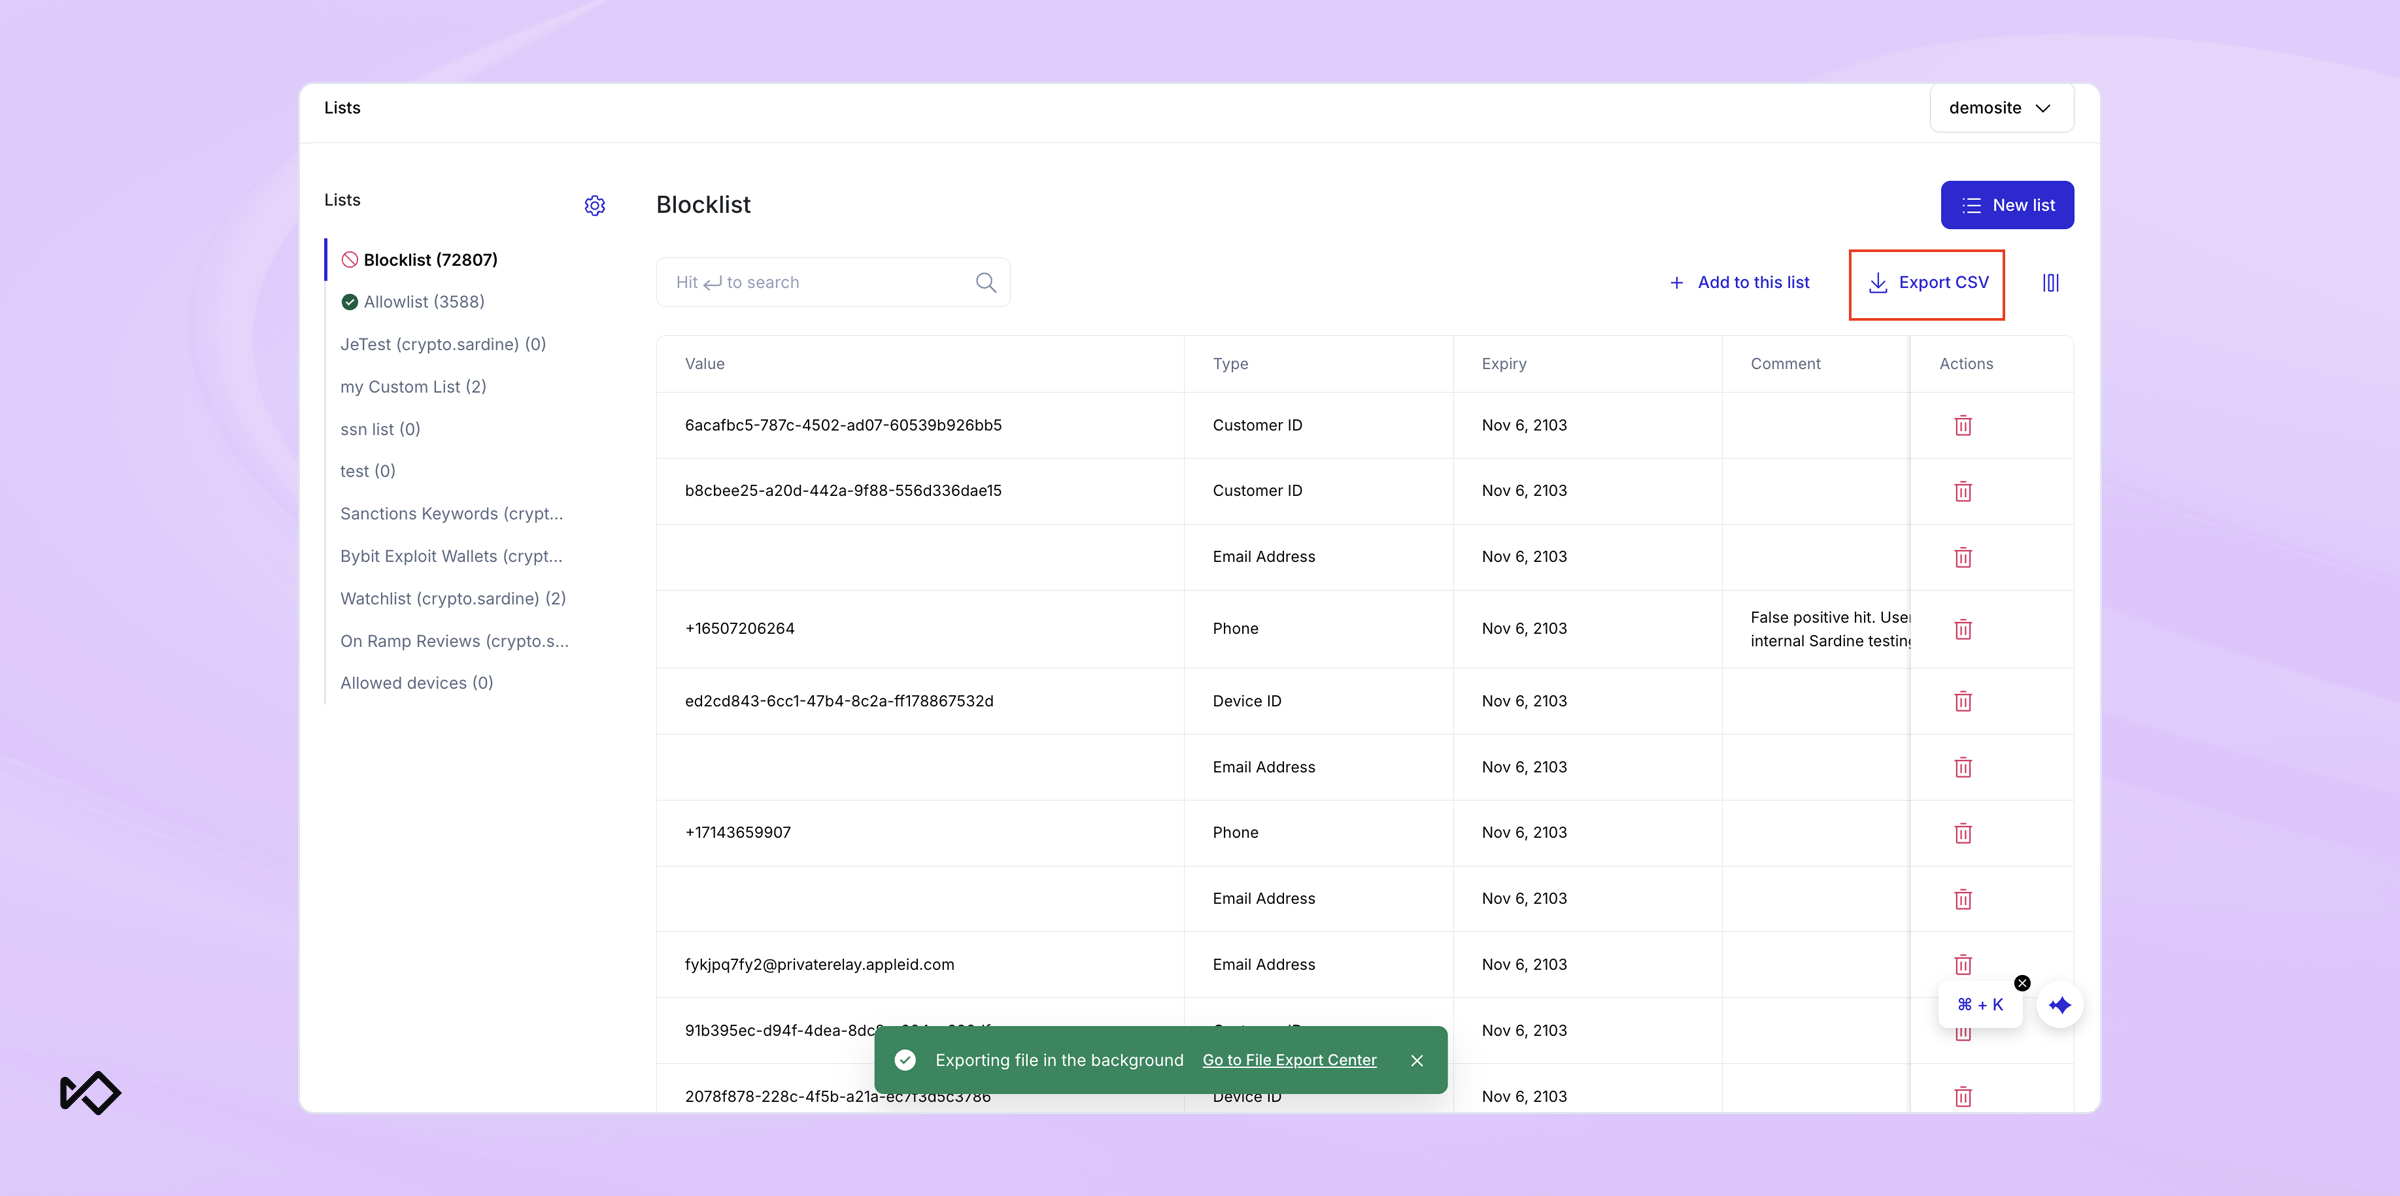
Task: Delete the 2078f878 Device ID row
Action: (1963, 1097)
